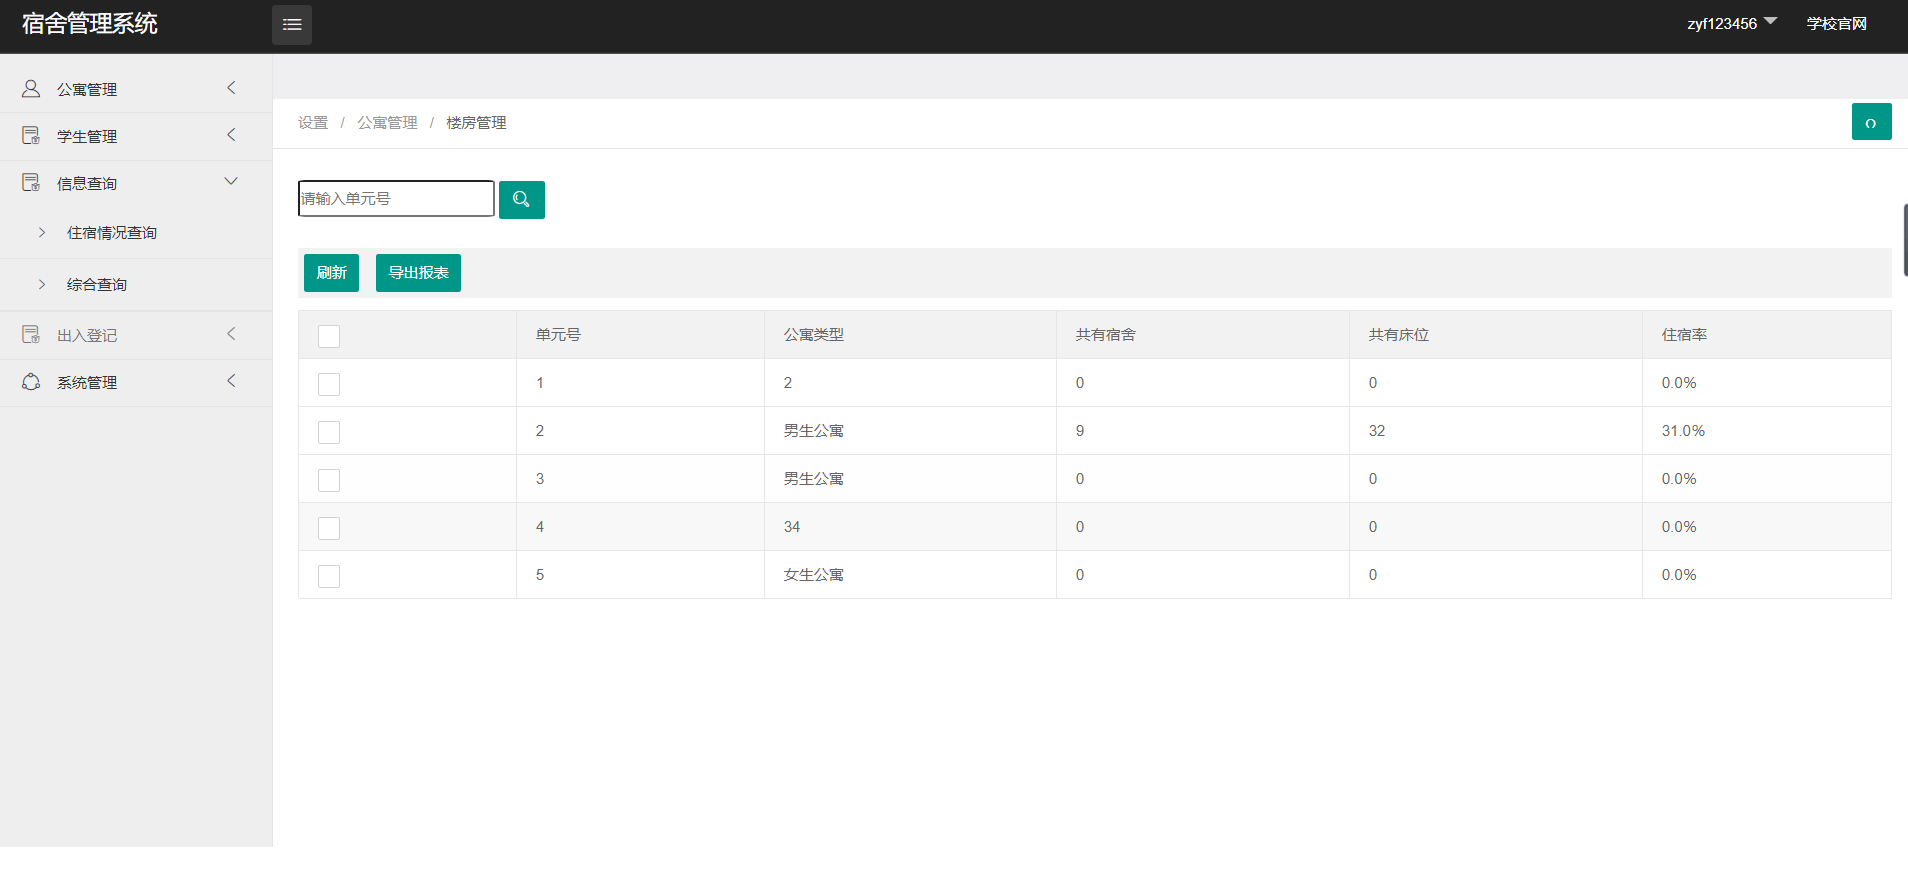This screenshot has width=1908, height=891.
Task: Click 公寓管理 breadcrumb link
Action: point(387,123)
